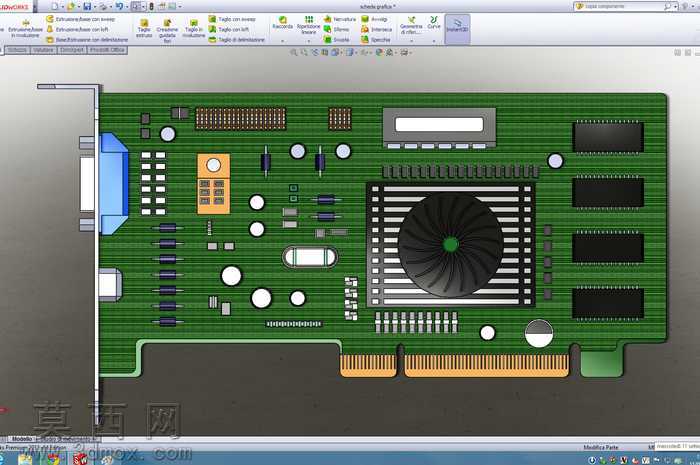Click the Section View icon
The height and width of the screenshot is (465, 700).
click(x=325, y=53)
